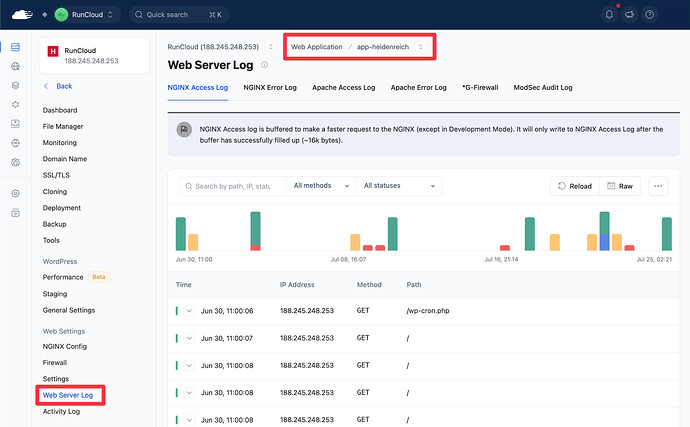Open Web Server Log in the sidebar
The image size is (690, 427).
pos(68,395)
